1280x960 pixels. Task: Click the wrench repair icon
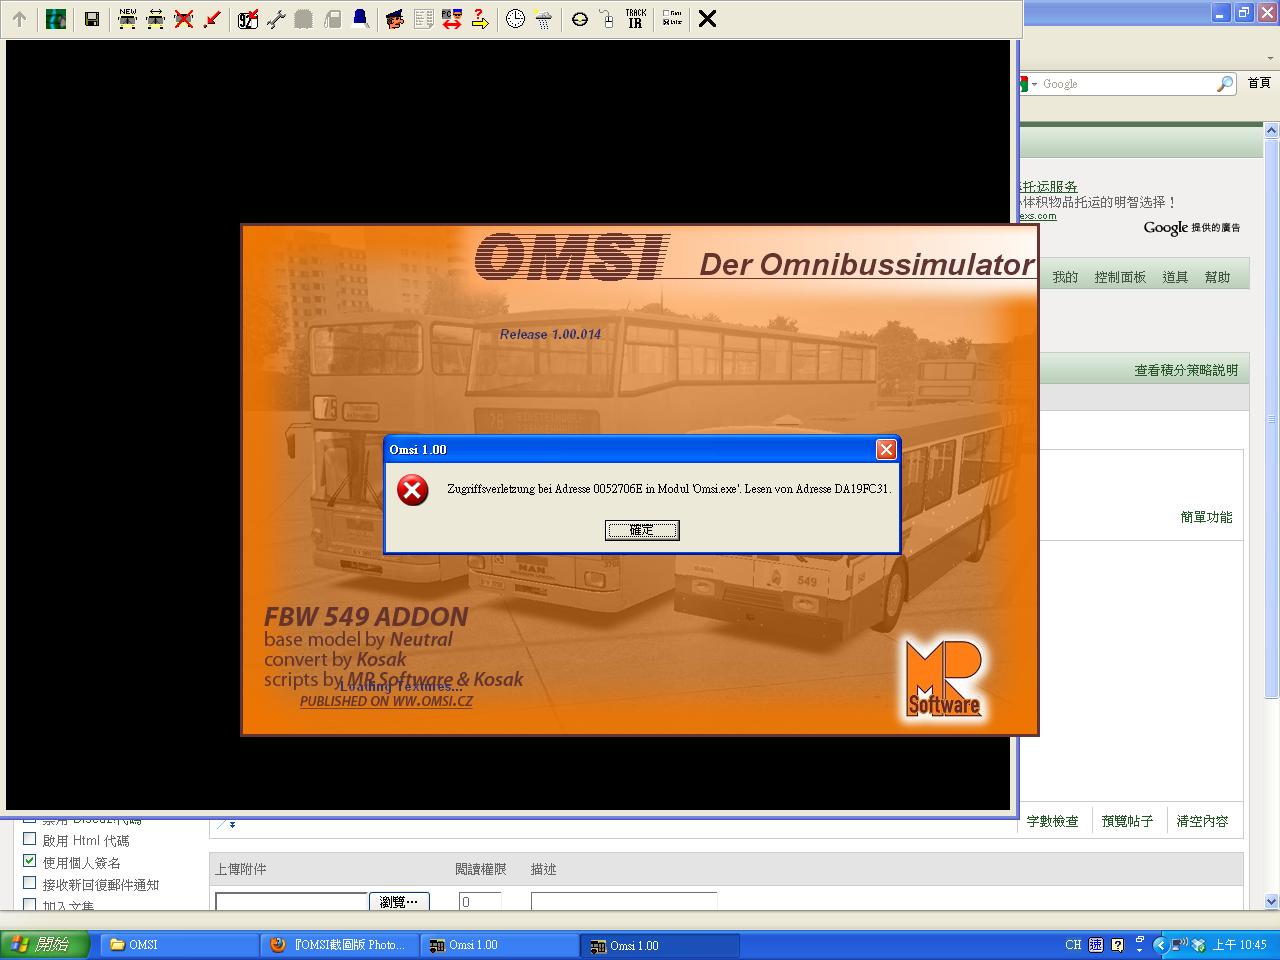[276, 19]
